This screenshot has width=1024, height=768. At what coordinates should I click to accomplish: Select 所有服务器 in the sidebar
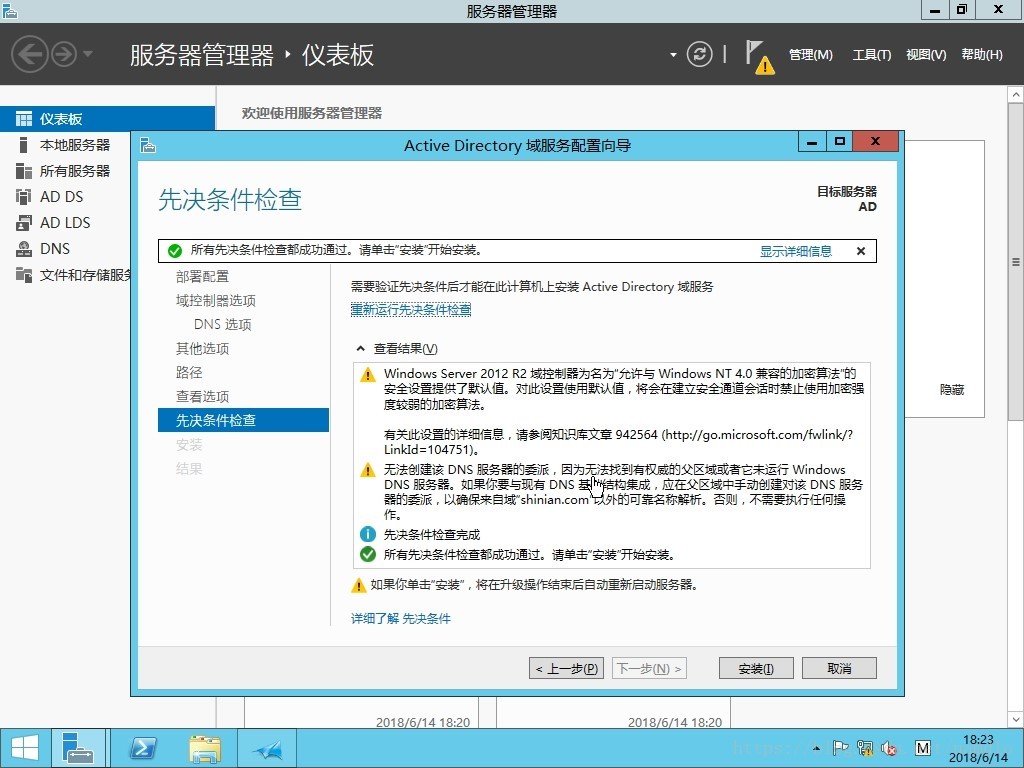[74, 171]
